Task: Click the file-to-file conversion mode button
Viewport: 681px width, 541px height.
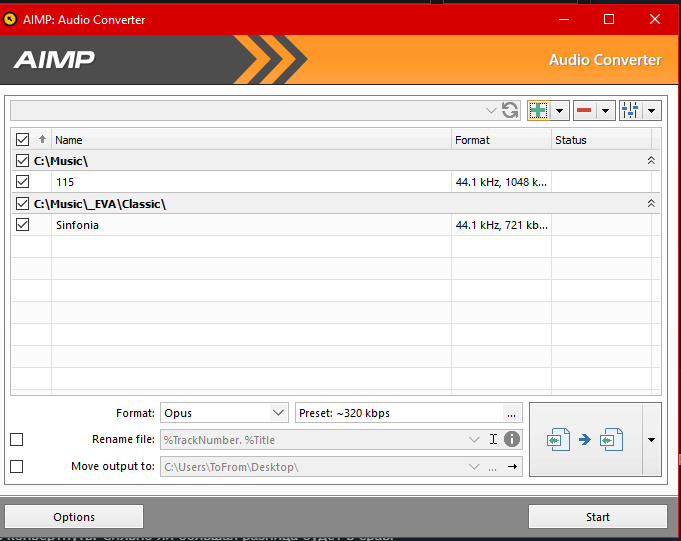Action: [585, 439]
